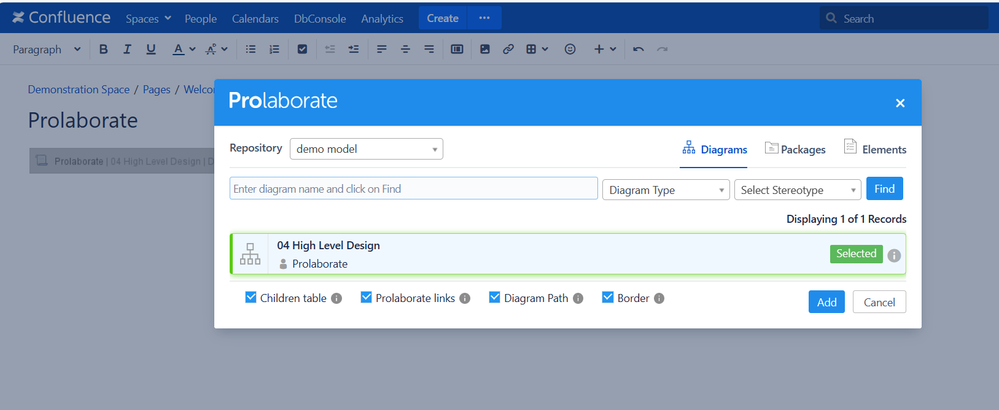
Task: Click the green Selected badge
Action: [x=856, y=253]
